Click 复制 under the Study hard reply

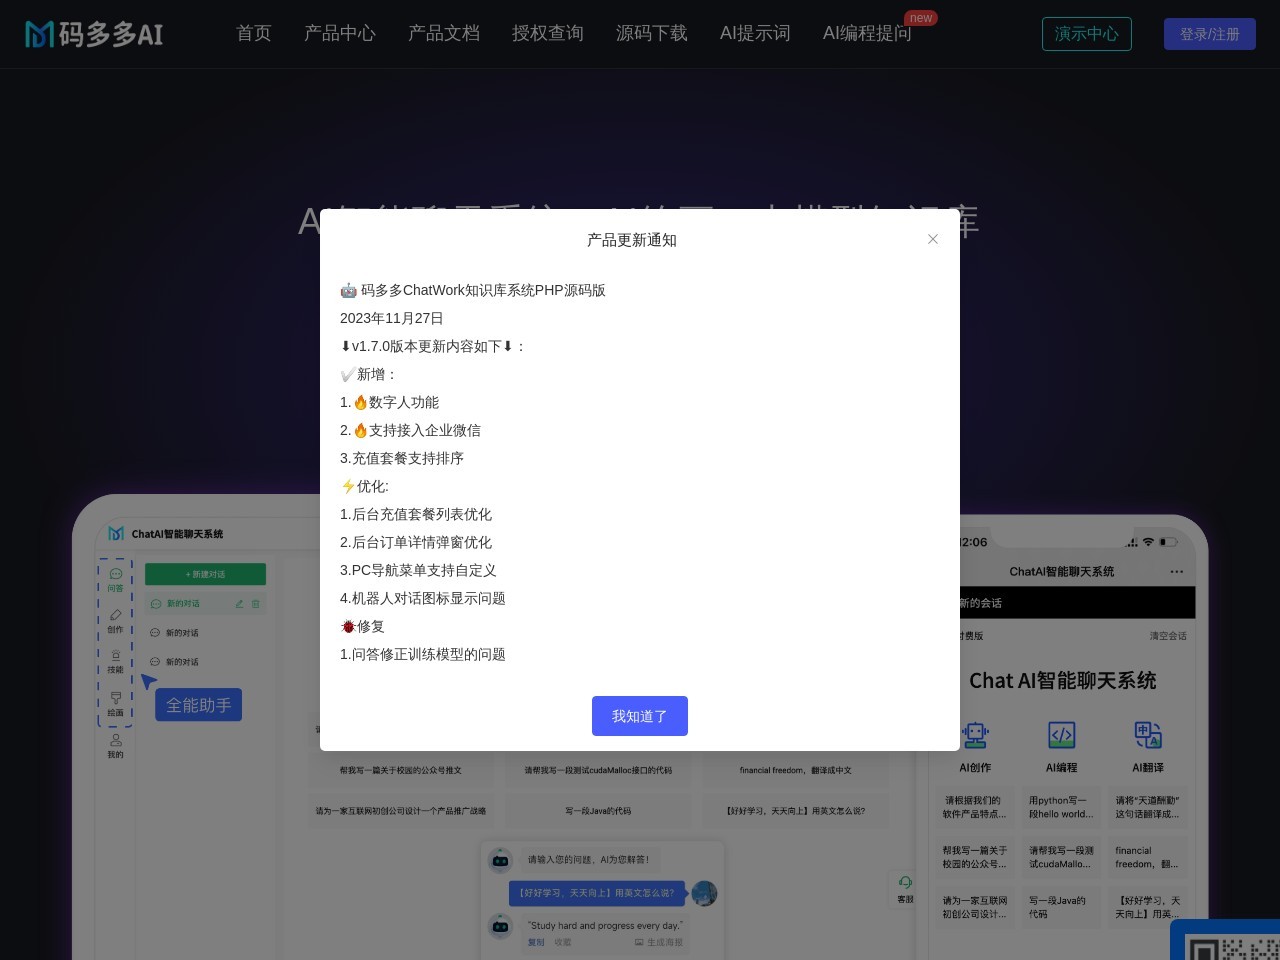coord(537,942)
